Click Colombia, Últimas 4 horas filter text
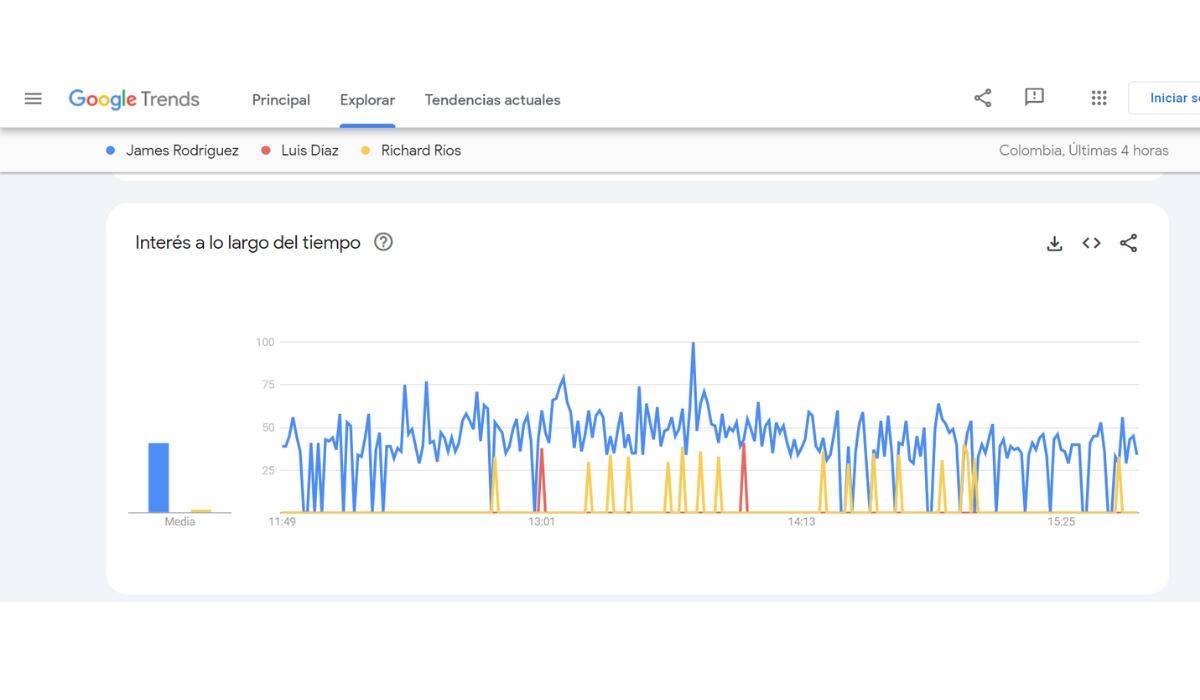1200x700 pixels. tap(1083, 151)
